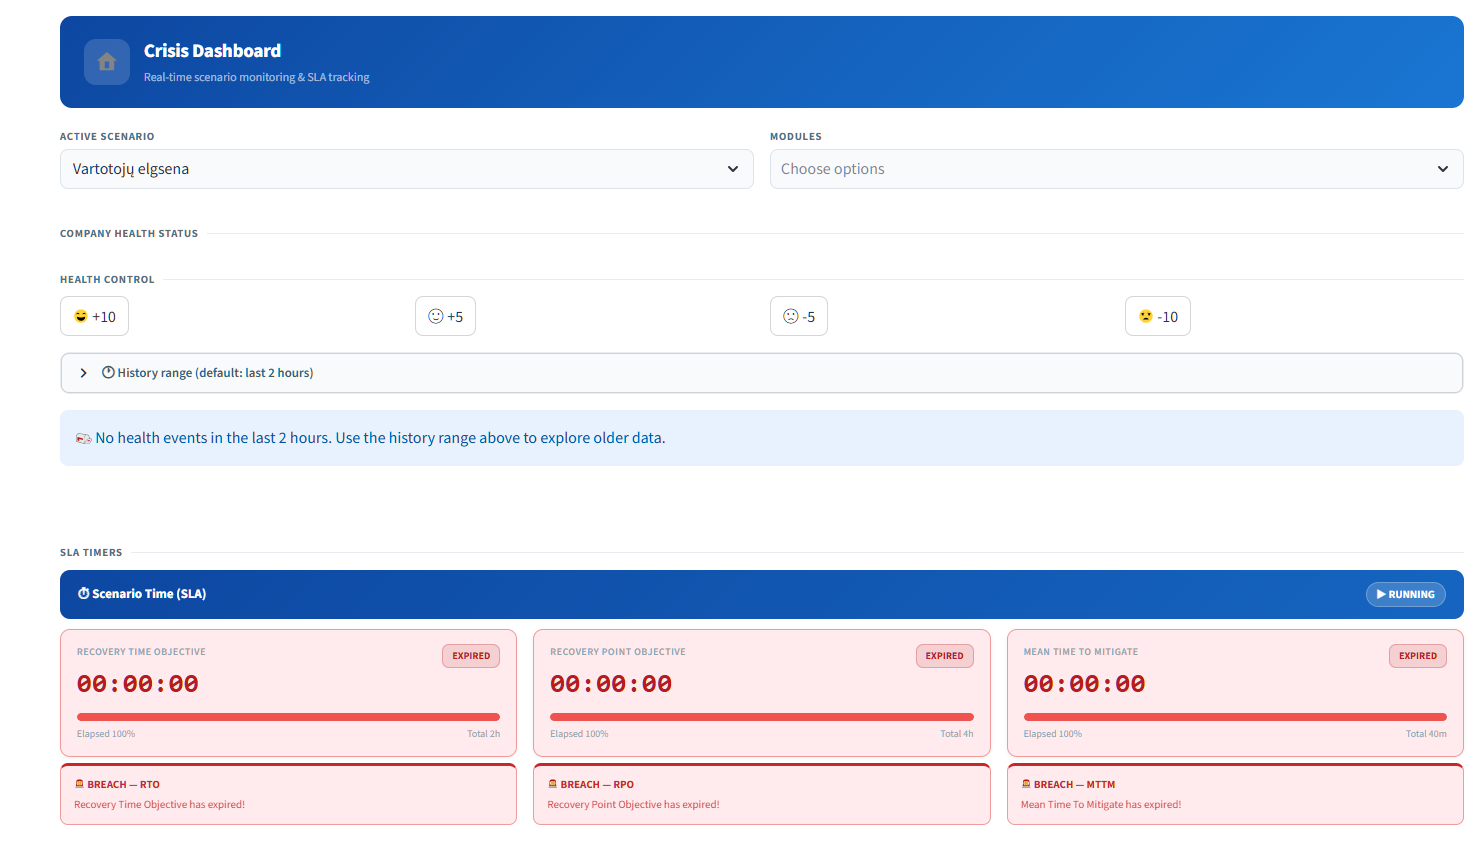Add +5 health with smiling face button
The height and width of the screenshot is (842, 1483).
[x=445, y=316]
